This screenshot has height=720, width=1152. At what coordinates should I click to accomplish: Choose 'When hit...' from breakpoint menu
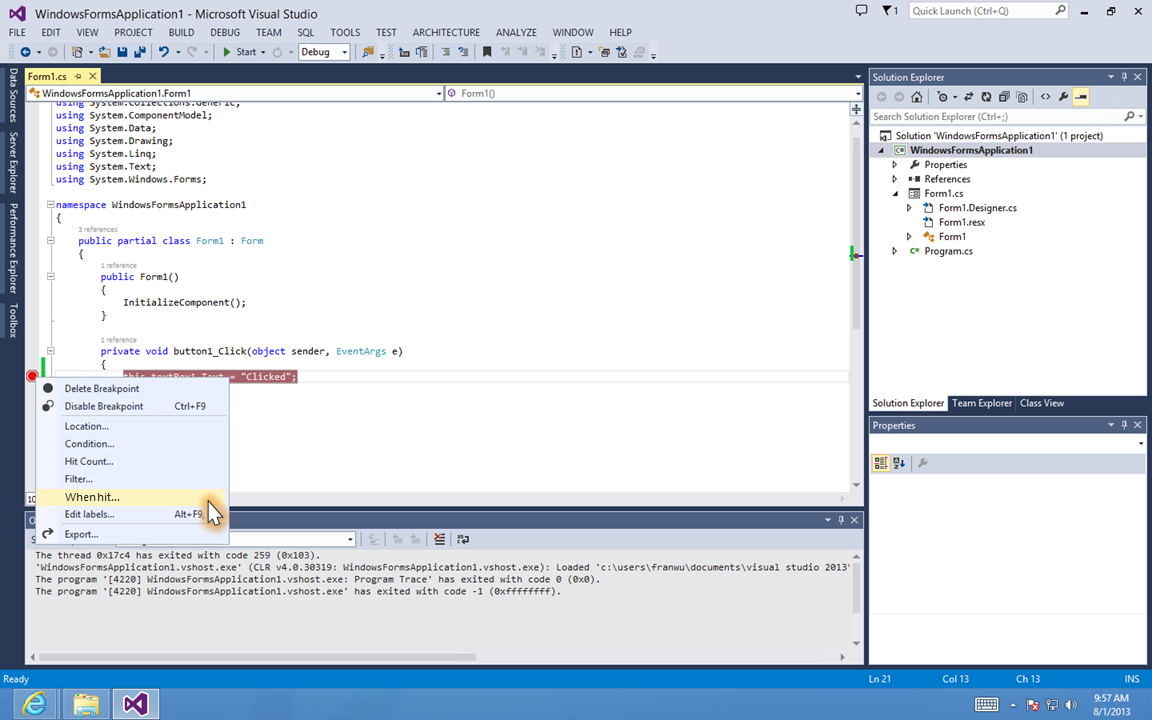[x=92, y=497]
